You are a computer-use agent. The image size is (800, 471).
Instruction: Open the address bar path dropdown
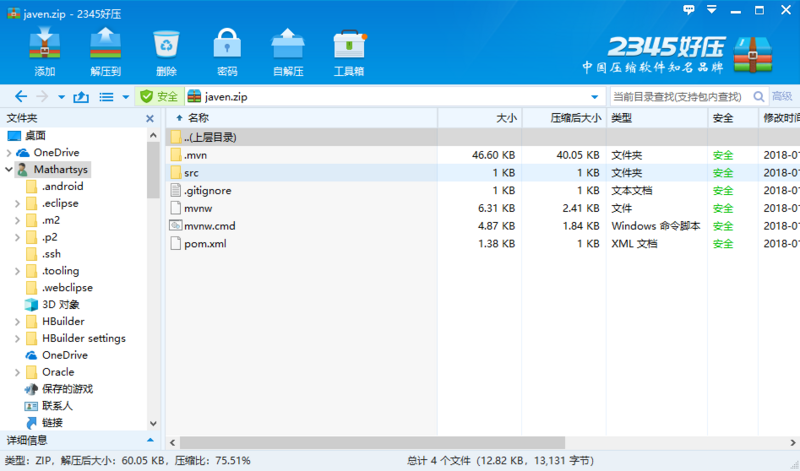[x=594, y=96]
